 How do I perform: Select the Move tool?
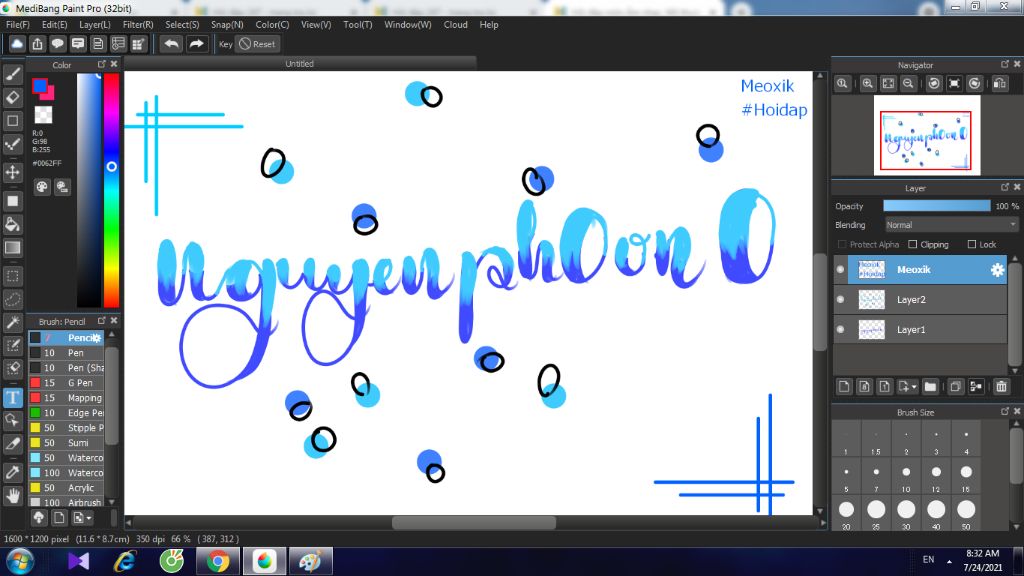coord(12,172)
